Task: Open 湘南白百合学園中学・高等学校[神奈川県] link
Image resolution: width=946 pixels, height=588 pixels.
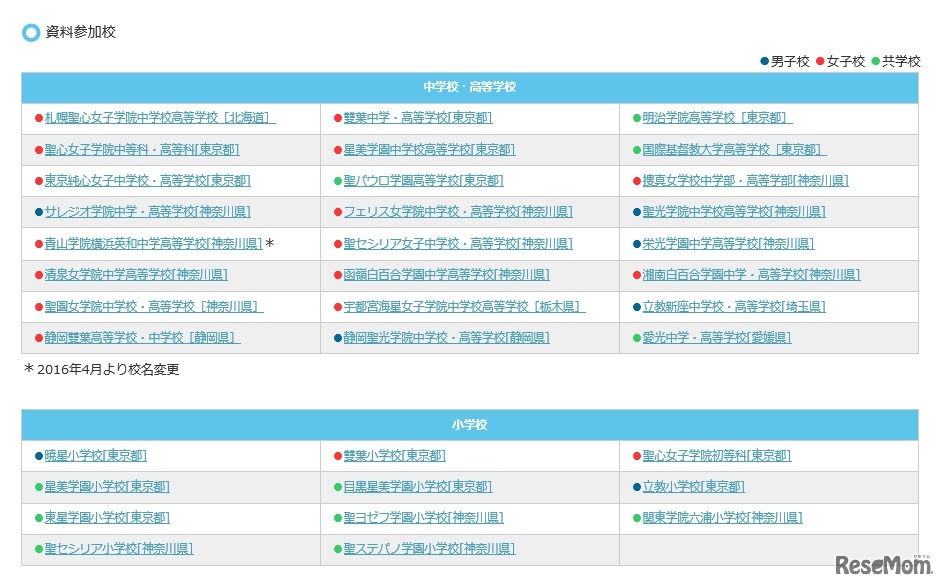Action: [x=752, y=275]
